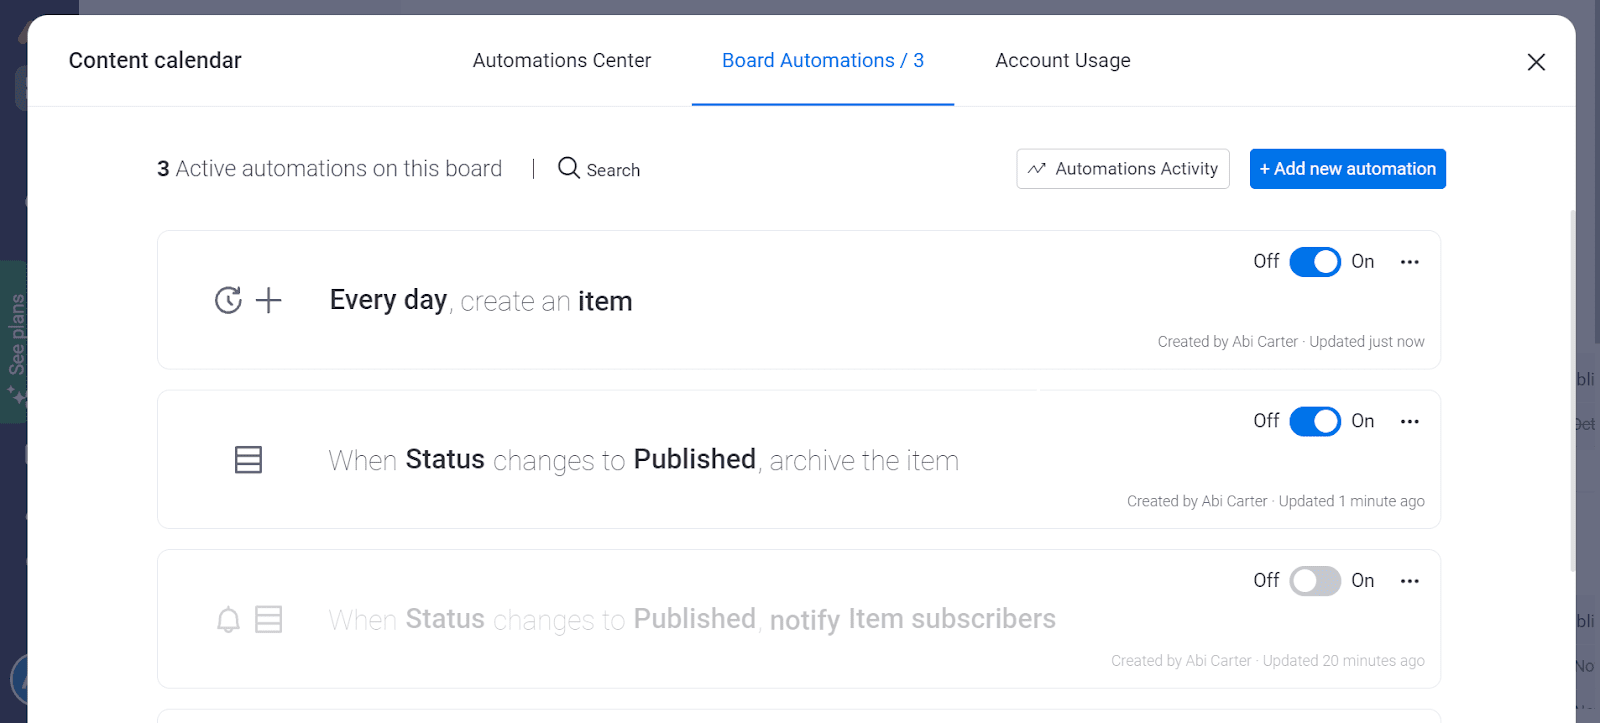Click the Content calendar title
The height and width of the screenshot is (723, 1600).
(x=155, y=60)
